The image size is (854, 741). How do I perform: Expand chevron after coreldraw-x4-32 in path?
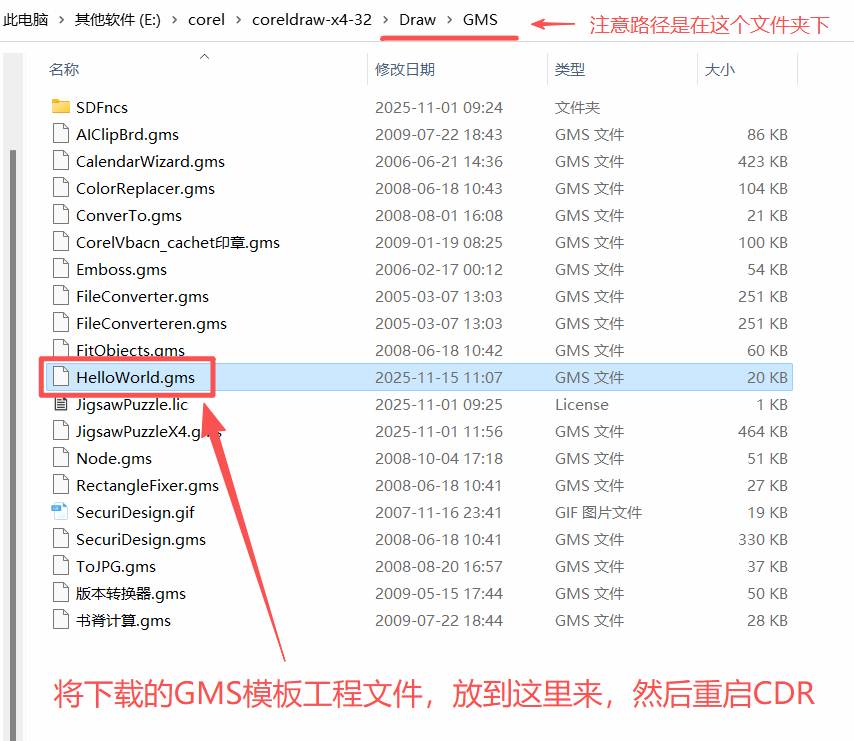click(x=385, y=20)
